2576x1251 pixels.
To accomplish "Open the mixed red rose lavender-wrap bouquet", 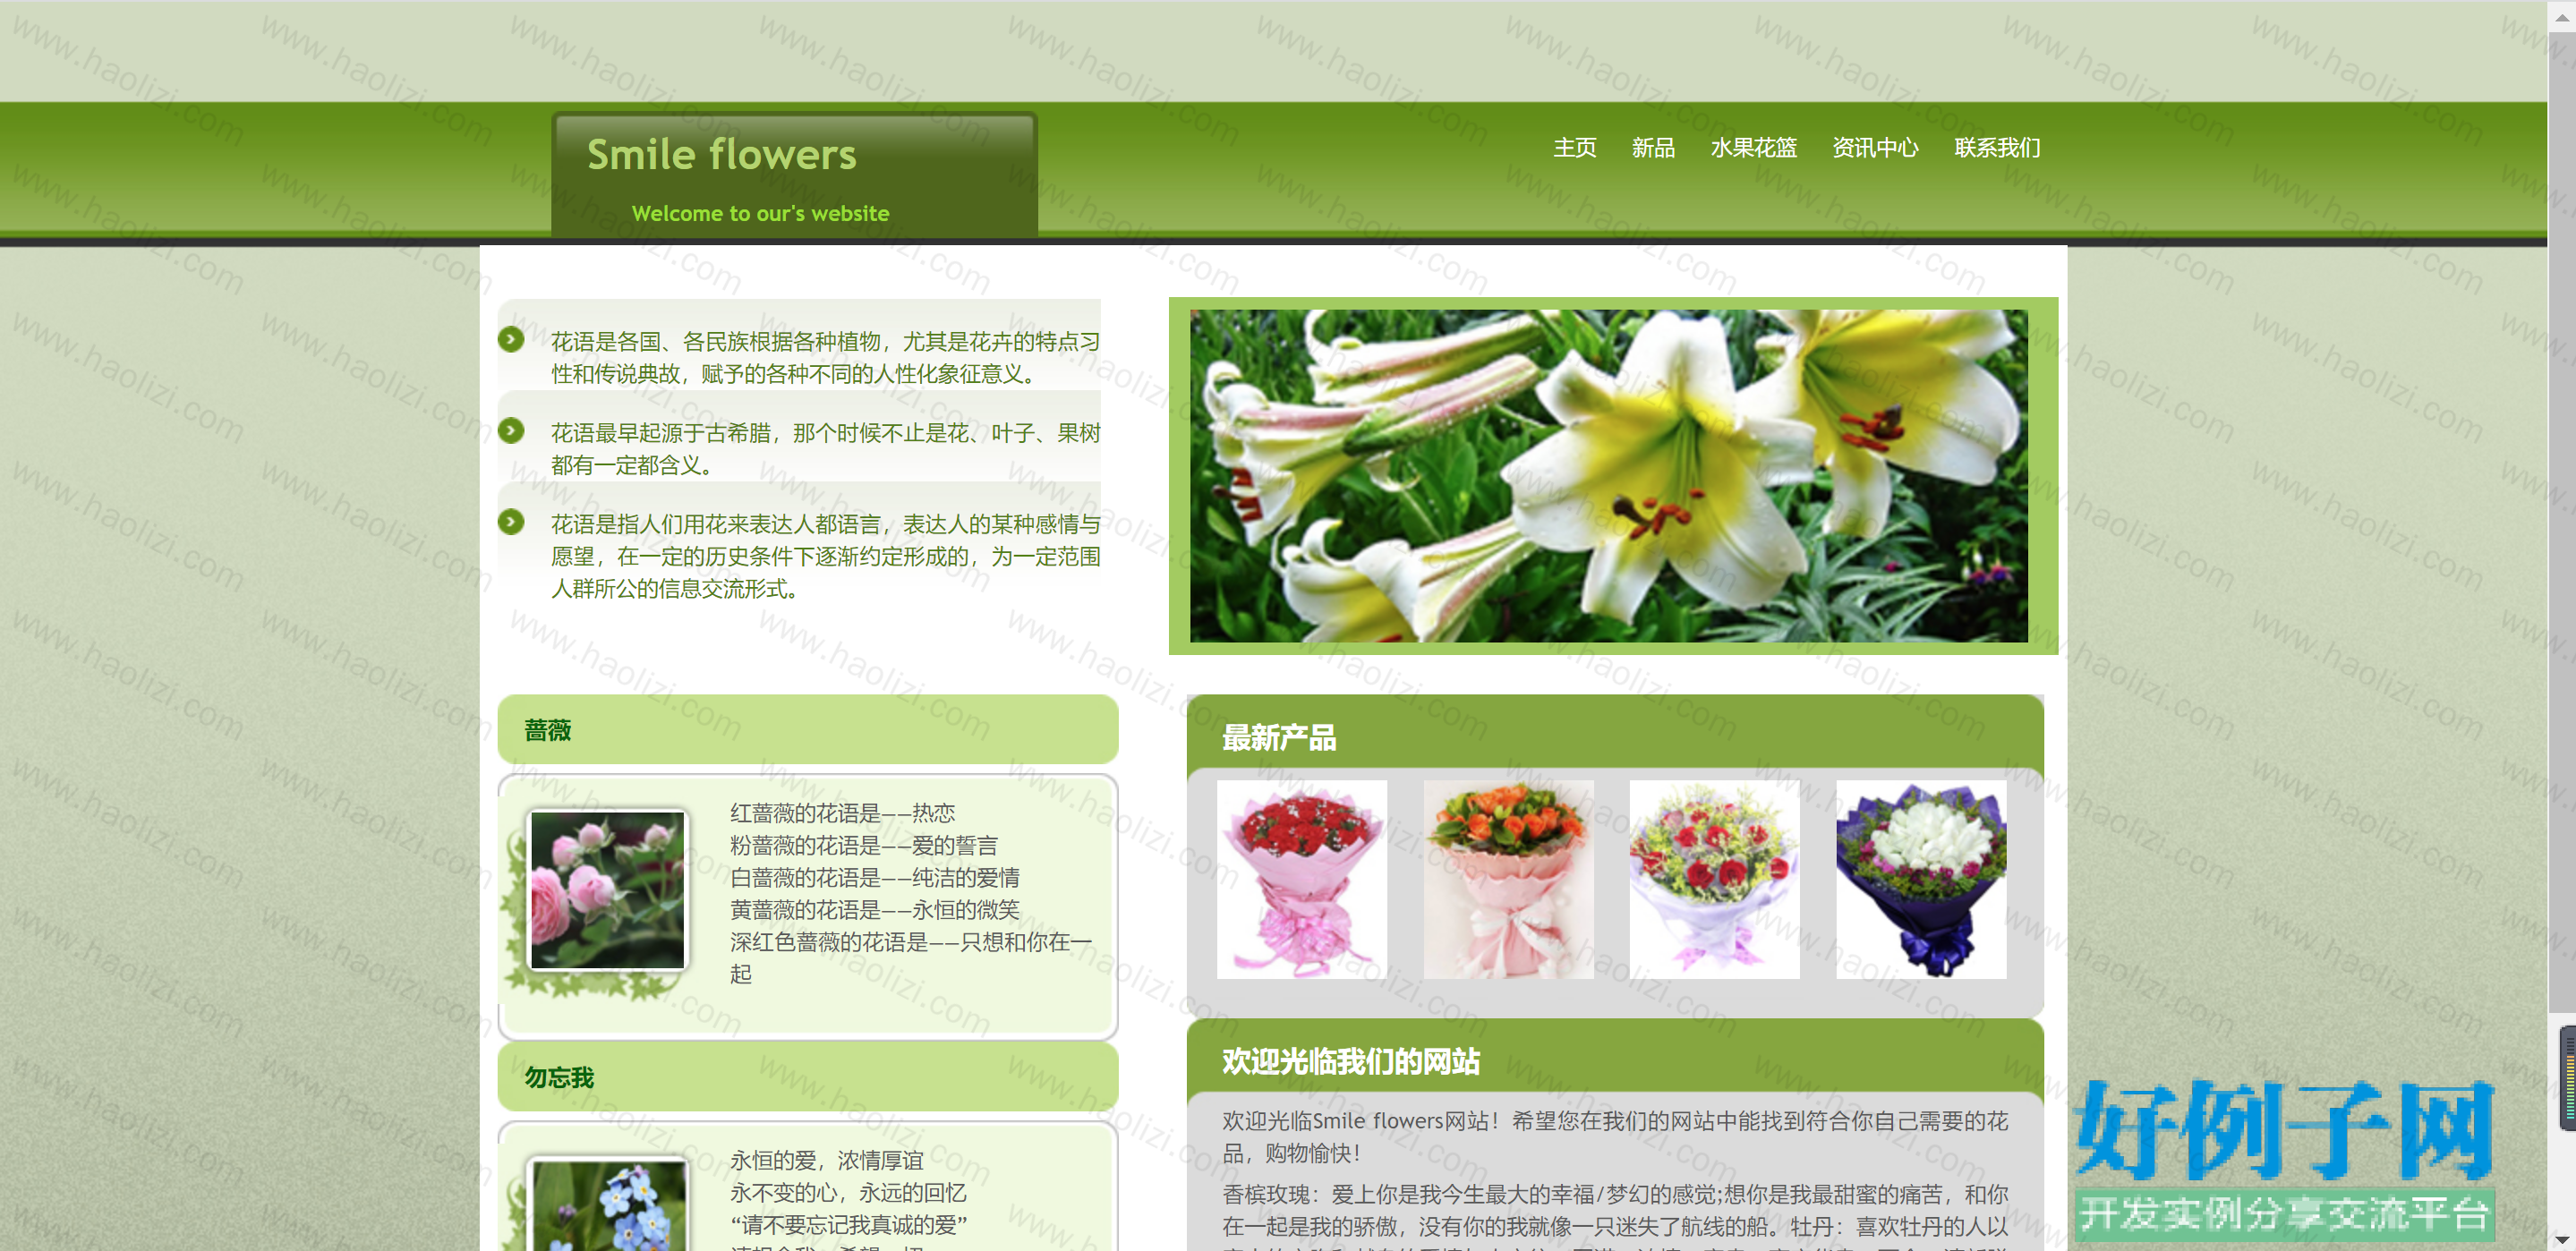I will (x=1714, y=879).
